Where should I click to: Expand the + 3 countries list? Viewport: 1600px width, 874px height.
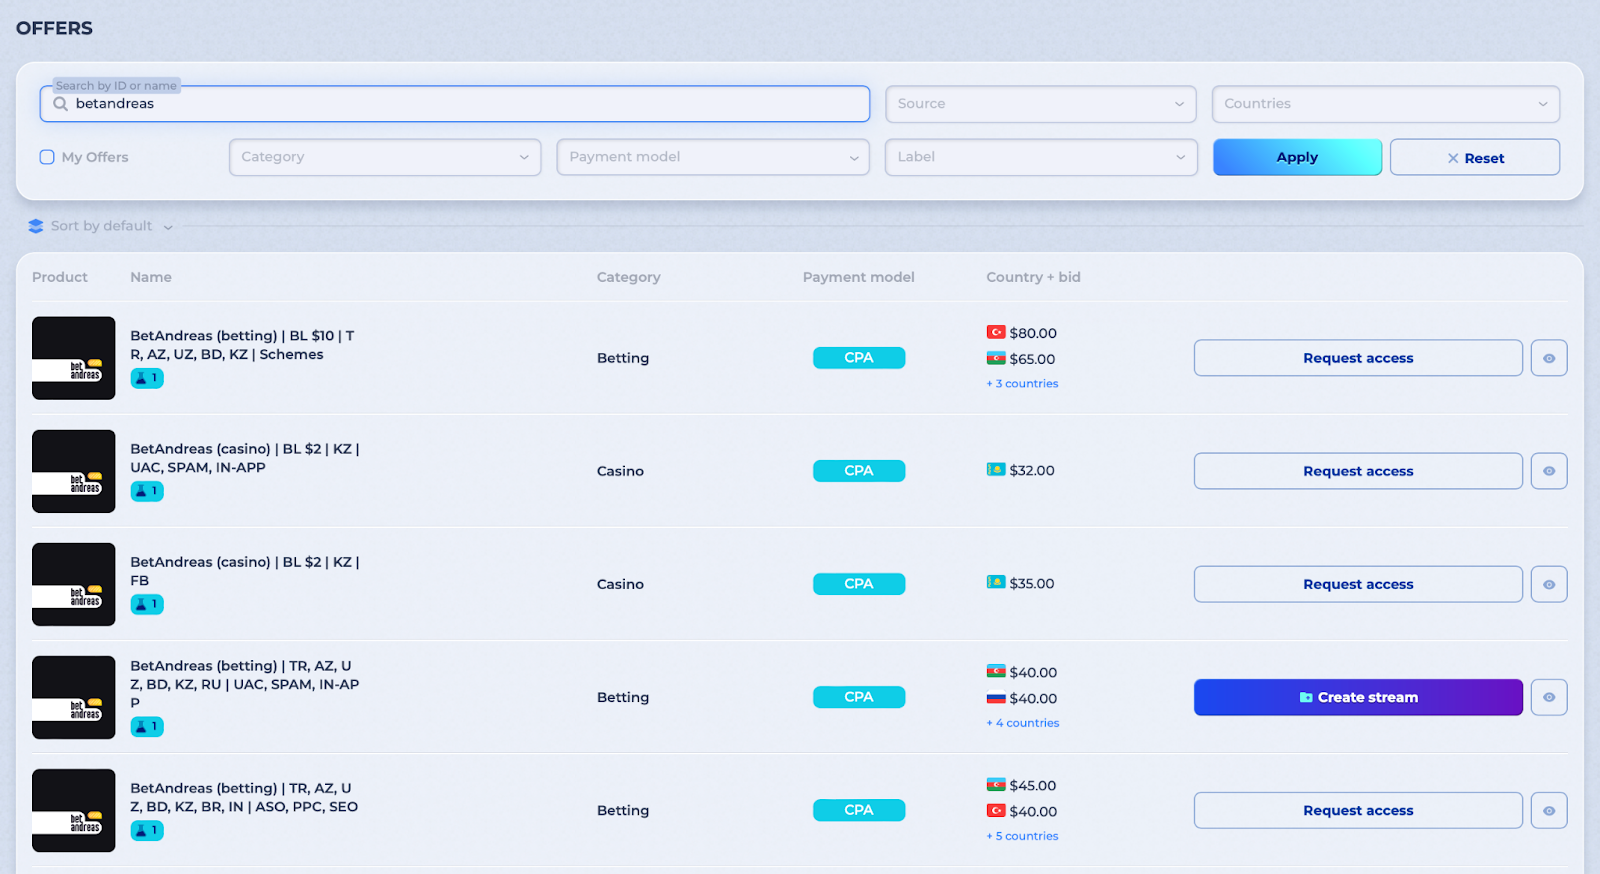point(1022,384)
